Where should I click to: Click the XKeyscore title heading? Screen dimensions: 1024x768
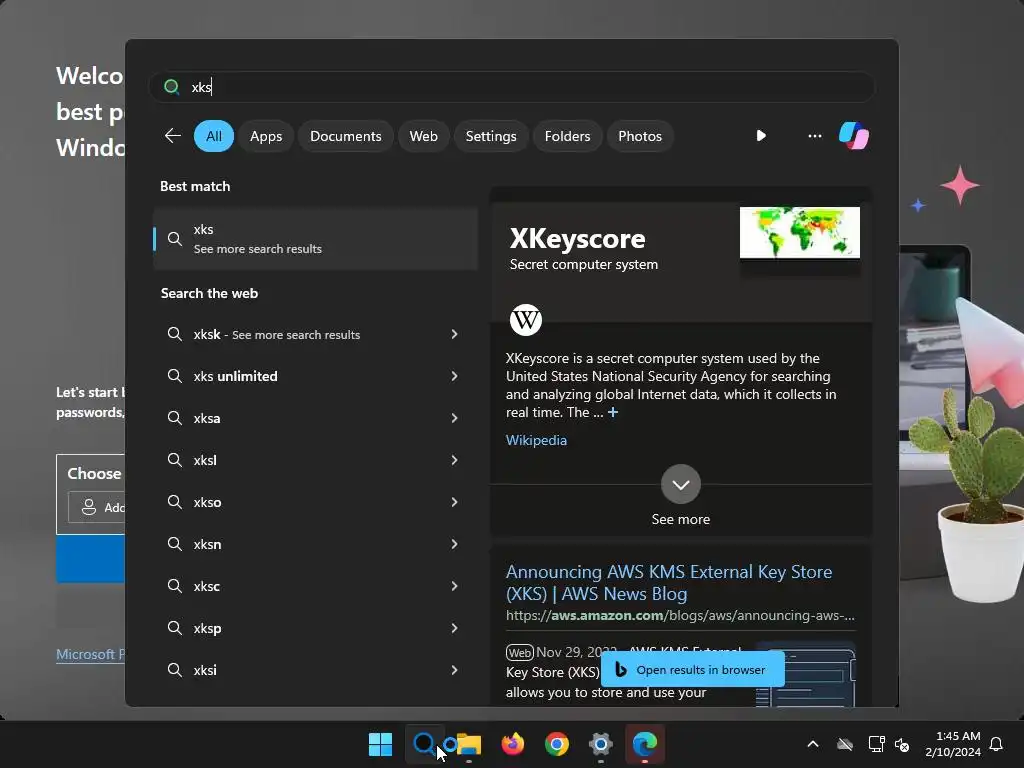pyautogui.click(x=577, y=239)
